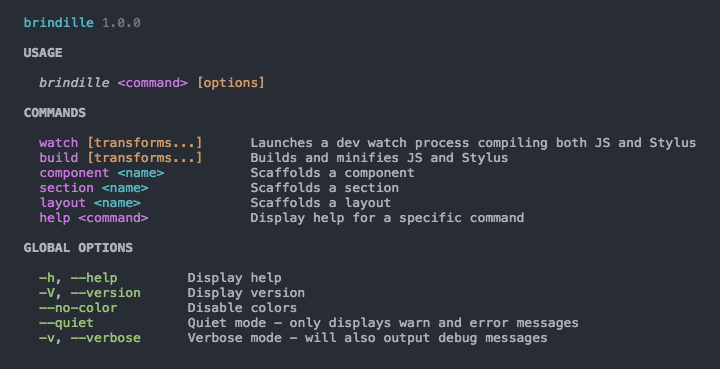Click the section command
This screenshot has width=720, height=369.
[67, 188]
